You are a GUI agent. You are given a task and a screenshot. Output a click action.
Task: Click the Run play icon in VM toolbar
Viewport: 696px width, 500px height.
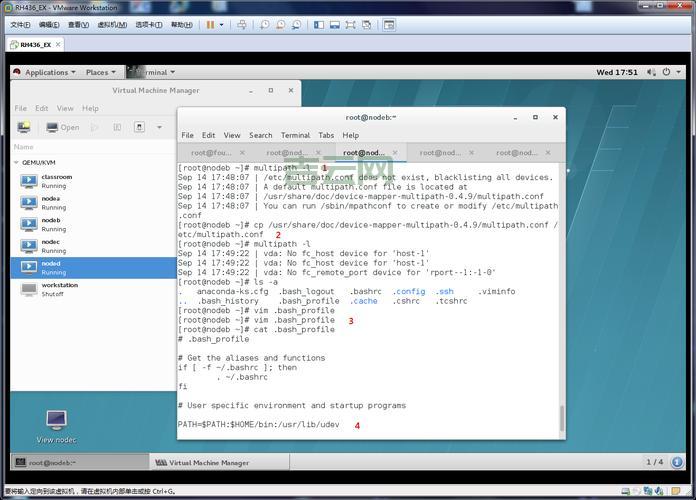click(x=95, y=127)
